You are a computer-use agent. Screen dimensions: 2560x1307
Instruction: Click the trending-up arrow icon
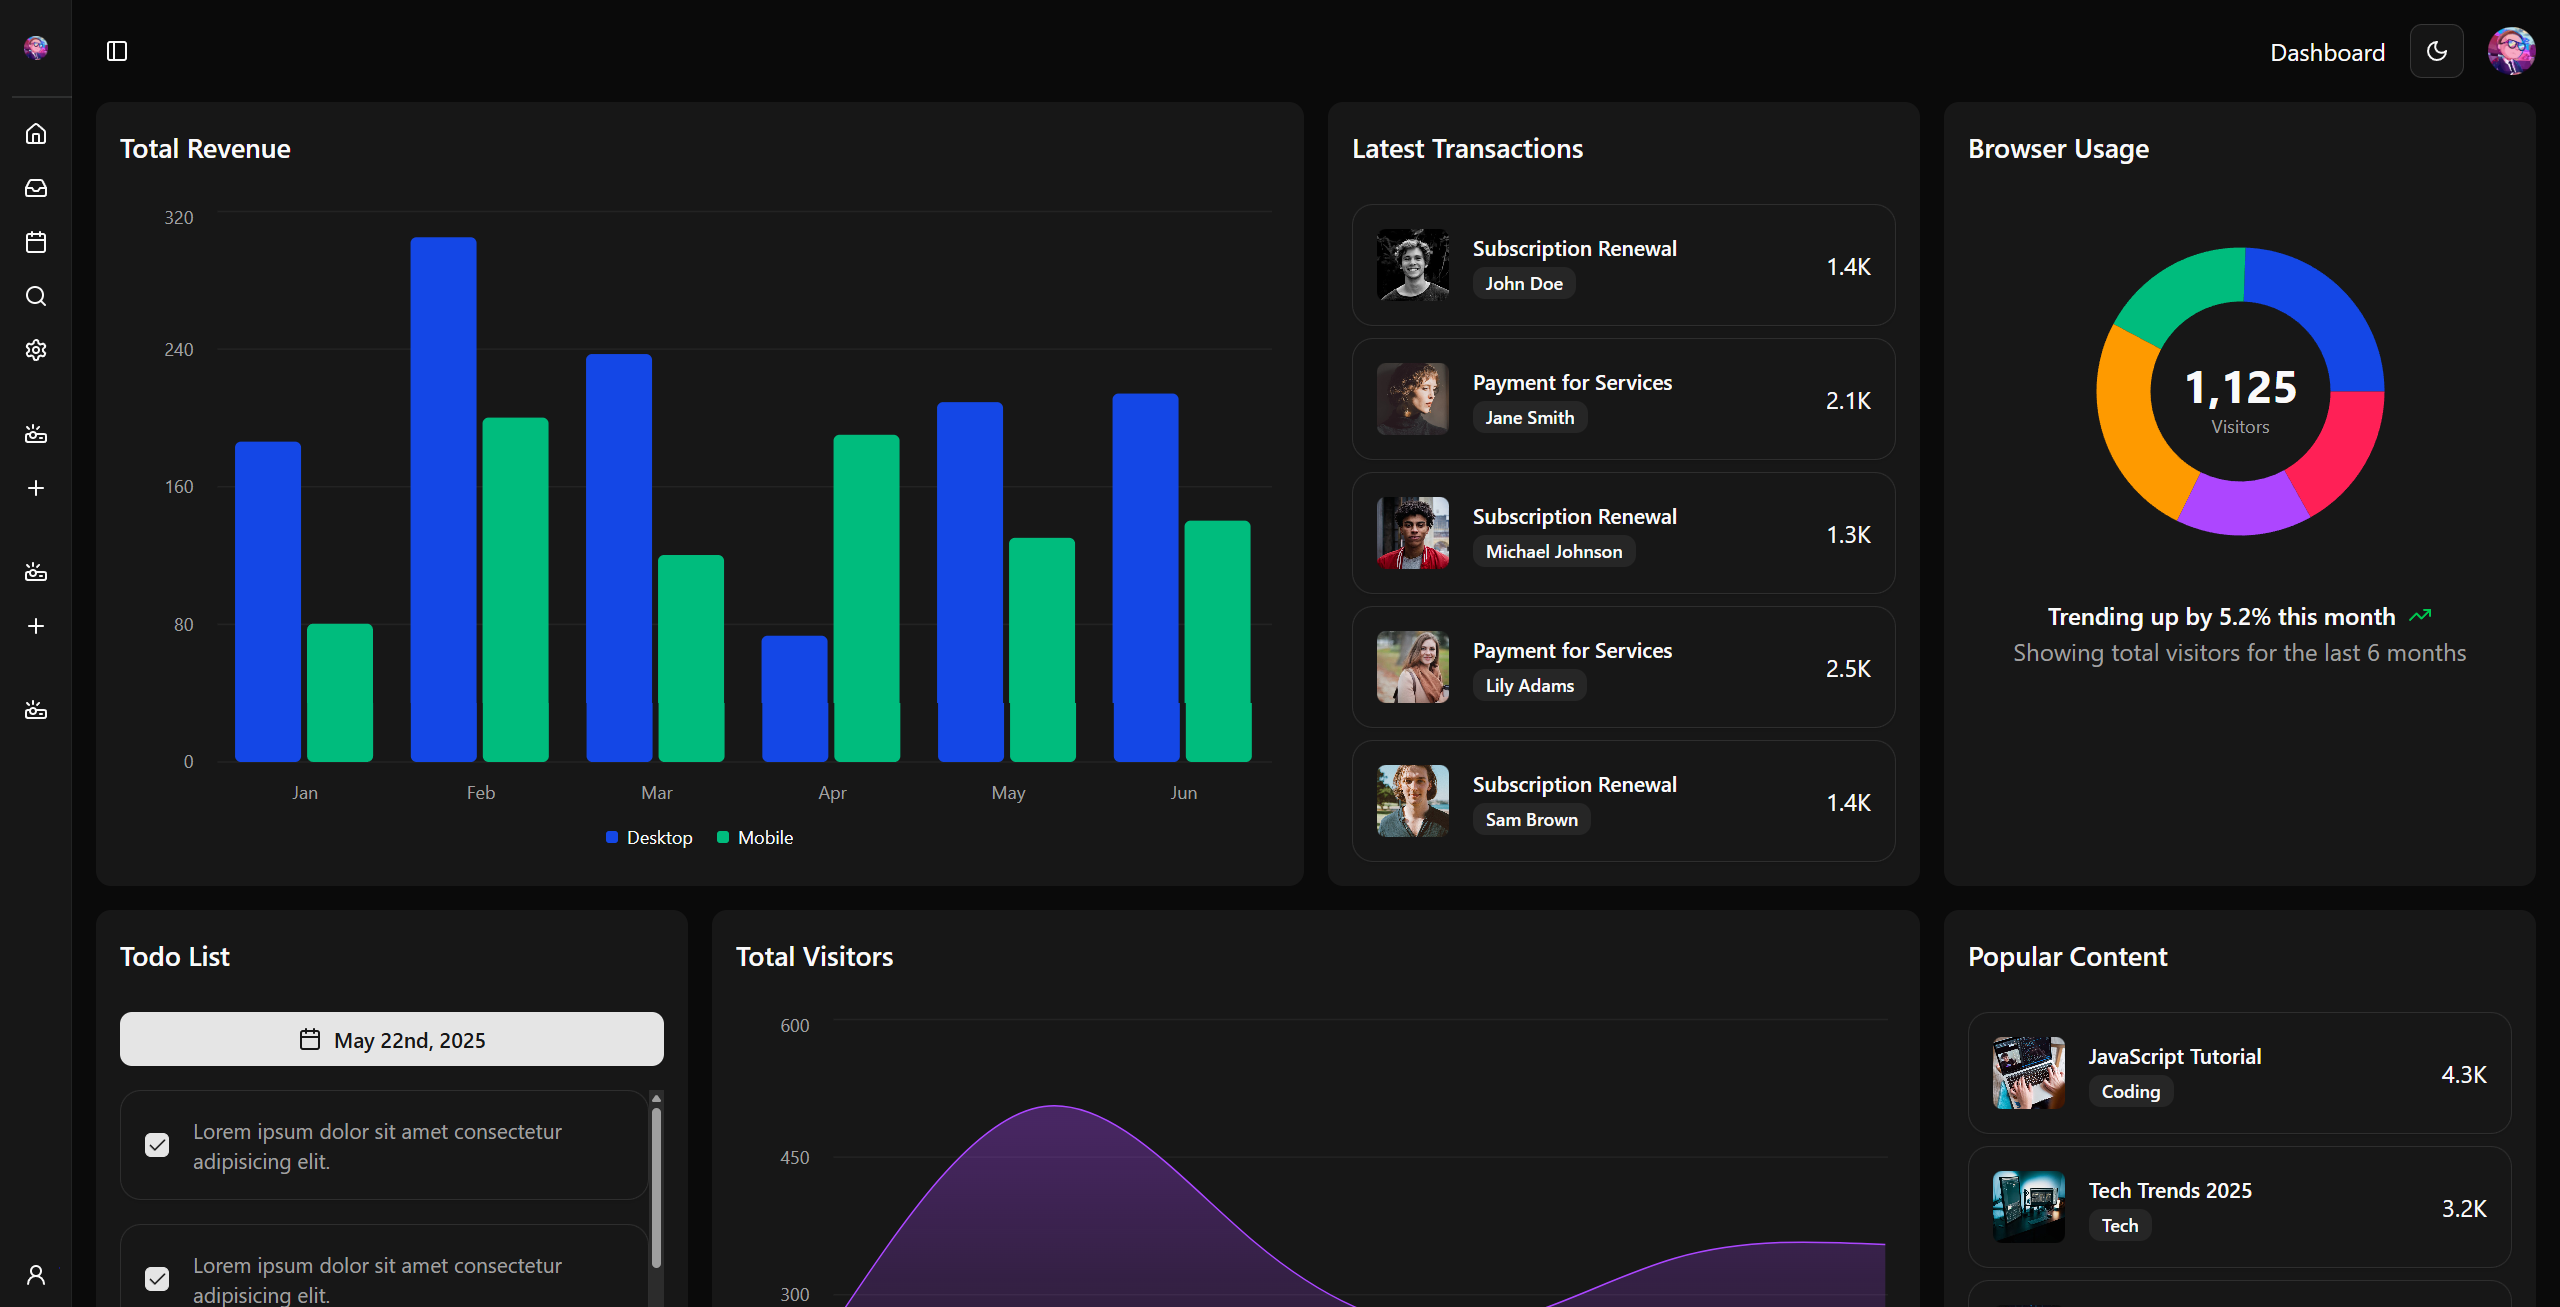[x=2420, y=616]
